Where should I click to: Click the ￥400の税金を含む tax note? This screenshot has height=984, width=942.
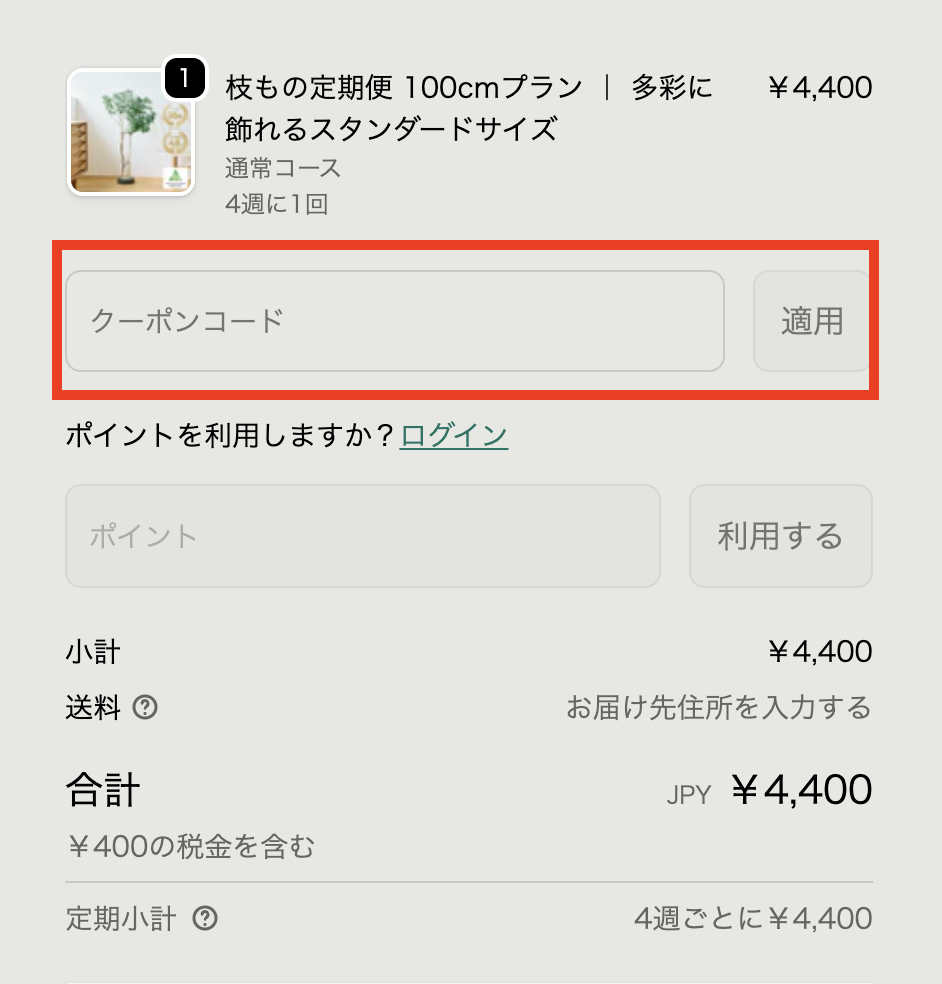pos(190,848)
